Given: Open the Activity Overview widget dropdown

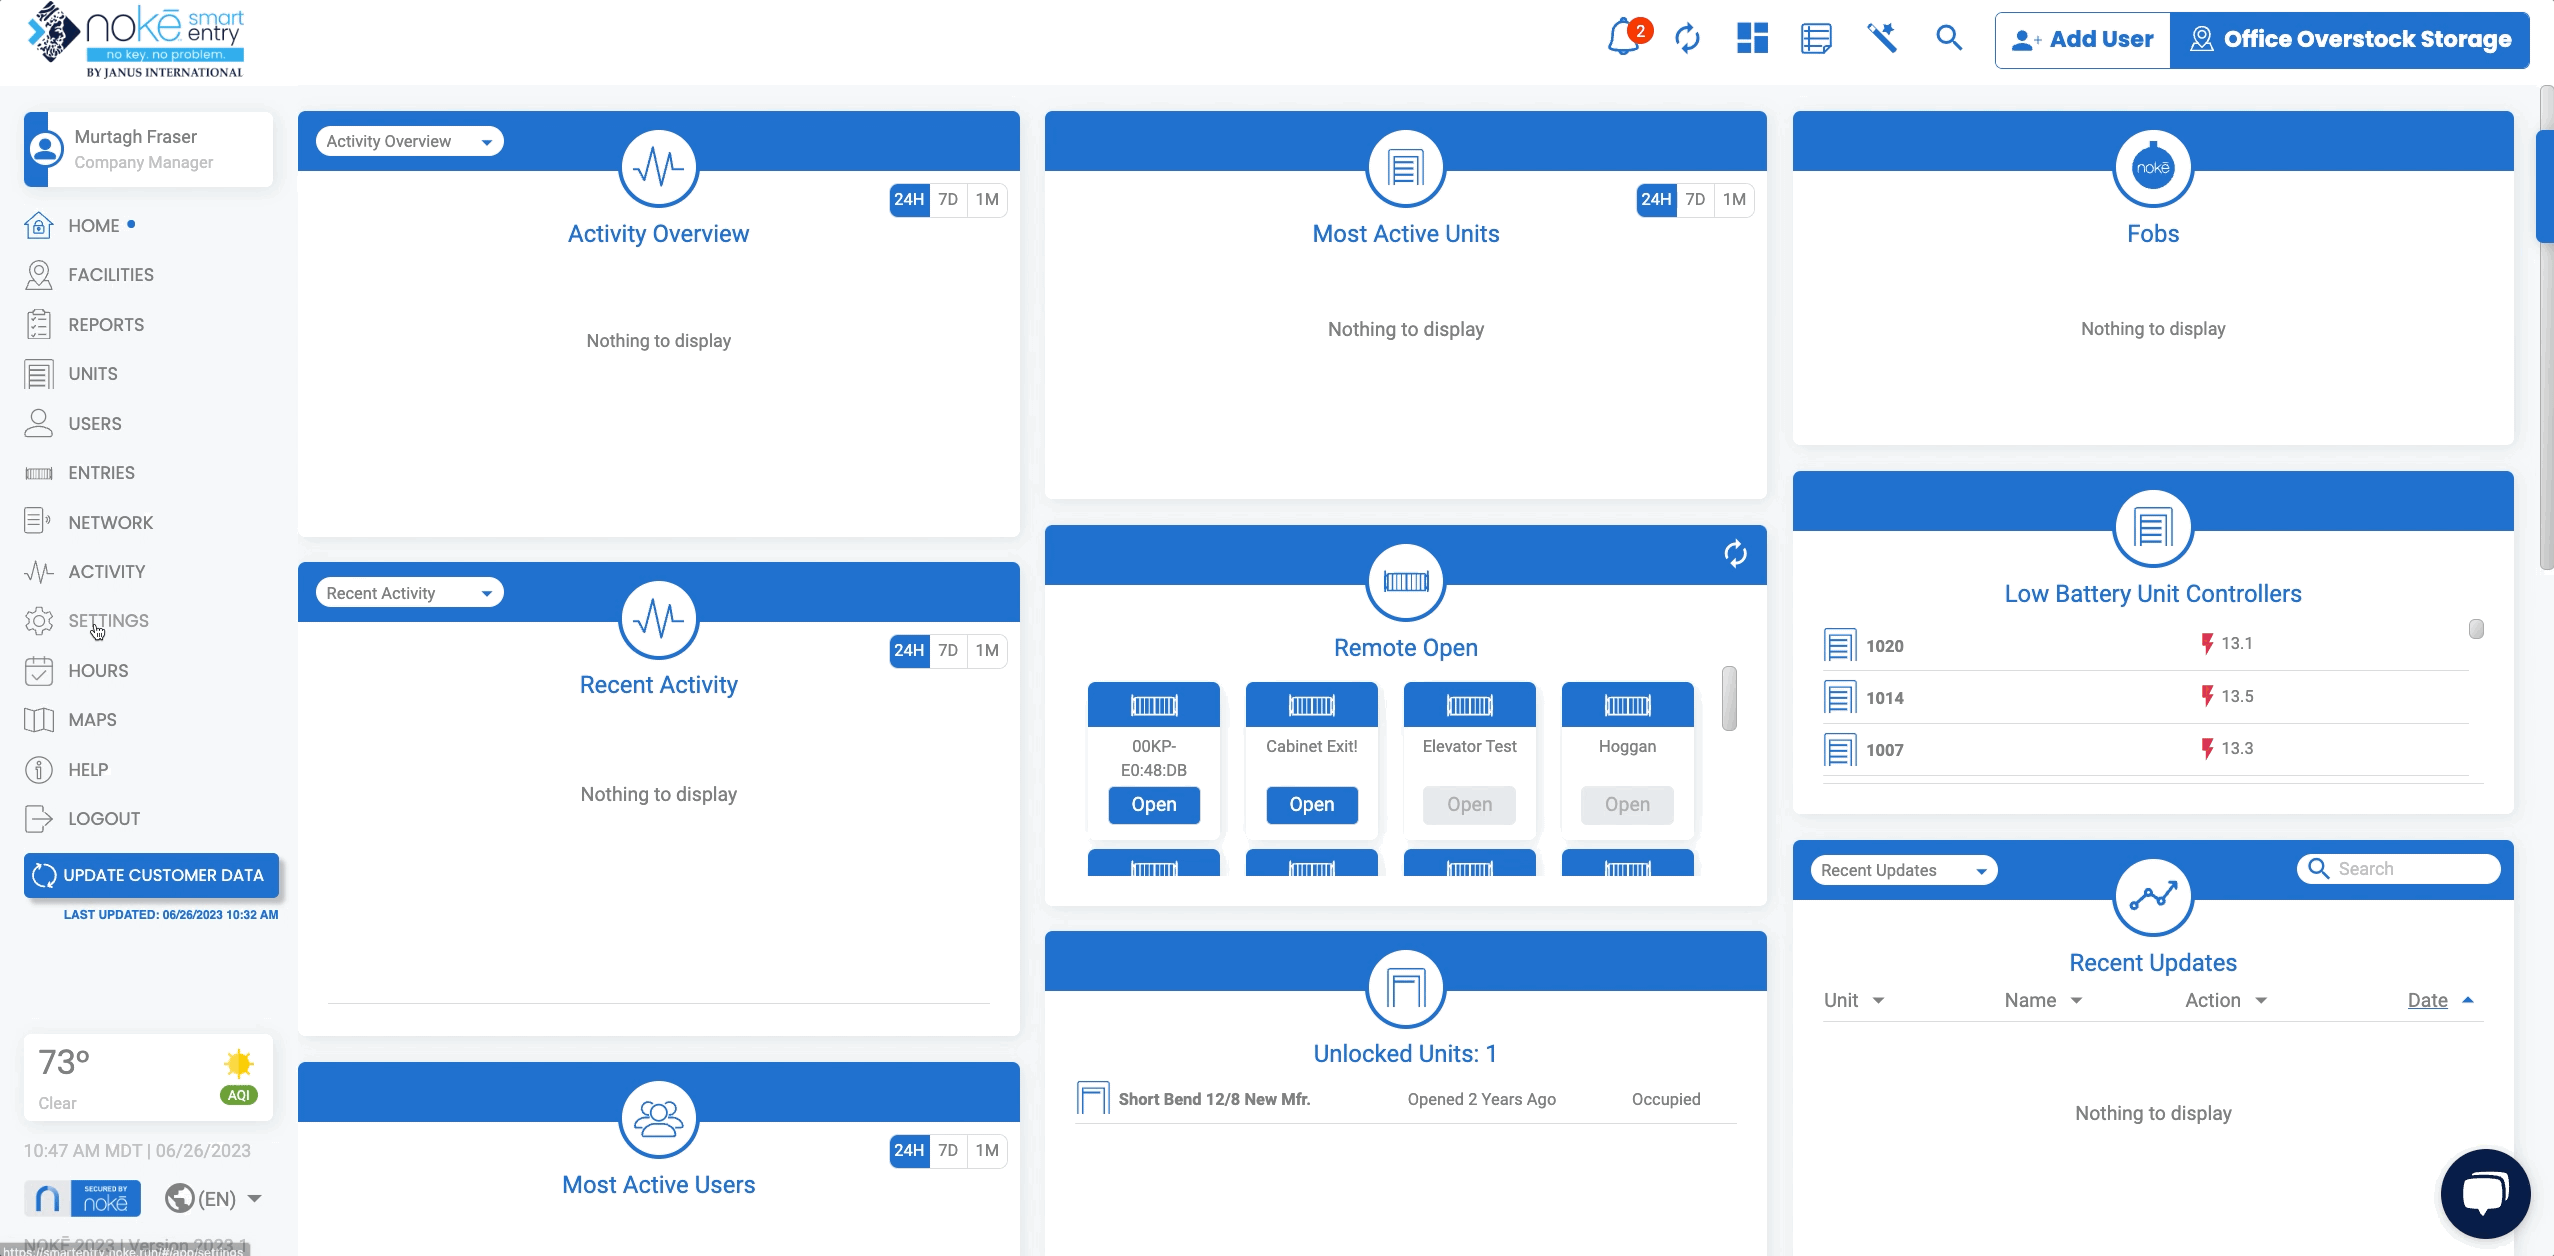Looking at the screenshot, I should pyautogui.click(x=409, y=141).
